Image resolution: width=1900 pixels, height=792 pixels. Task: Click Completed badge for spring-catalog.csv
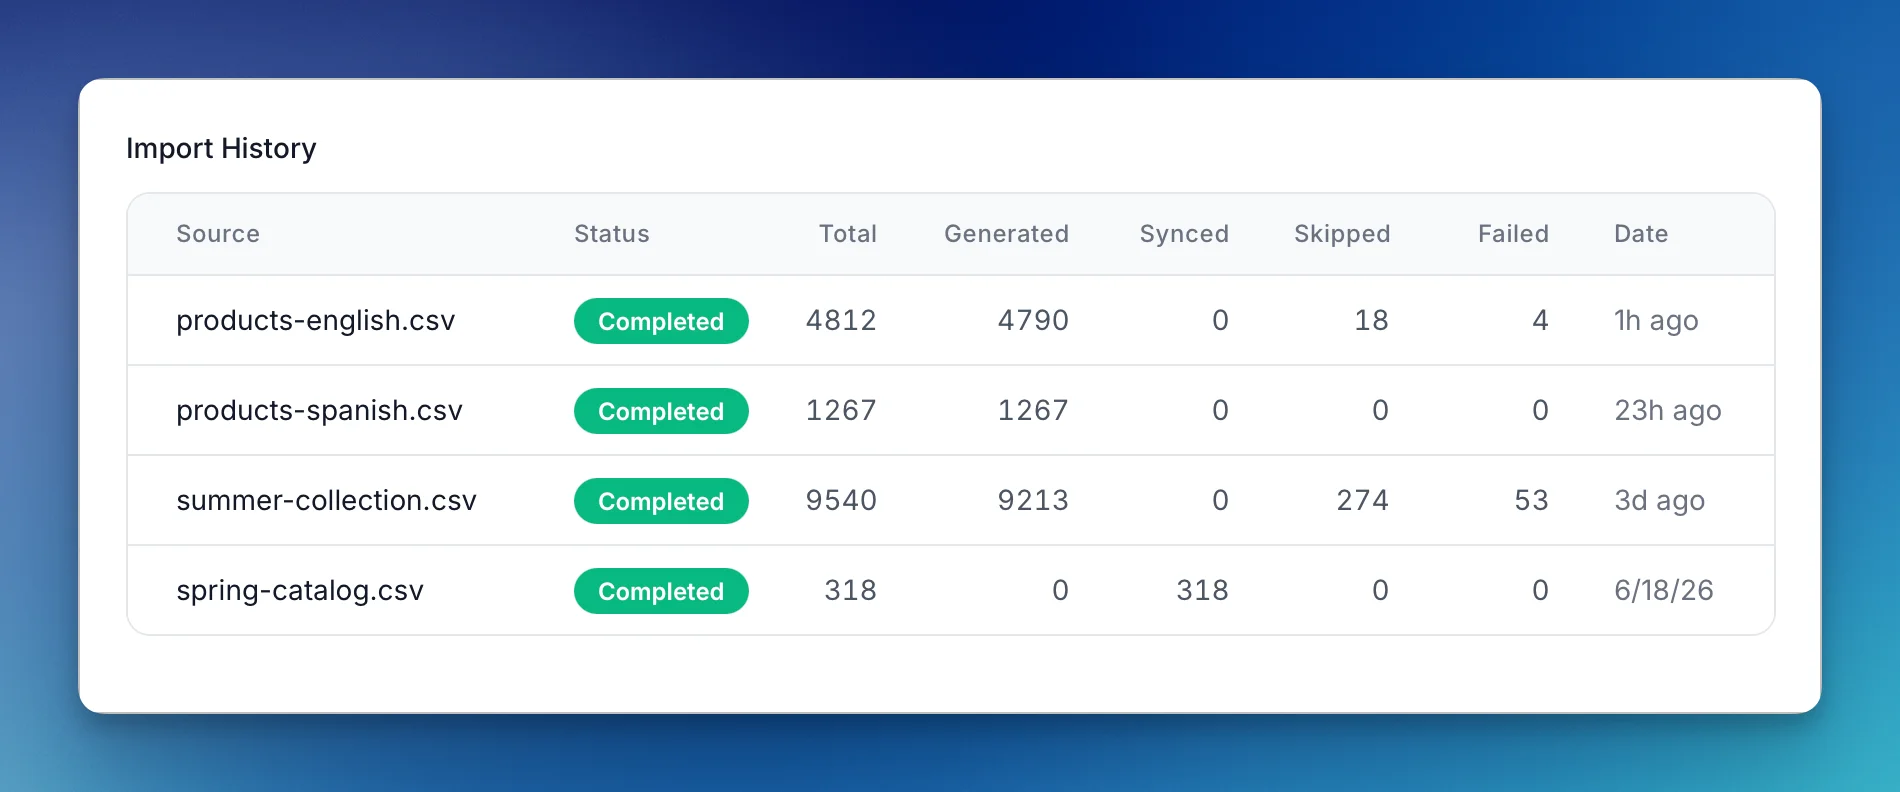(661, 591)
